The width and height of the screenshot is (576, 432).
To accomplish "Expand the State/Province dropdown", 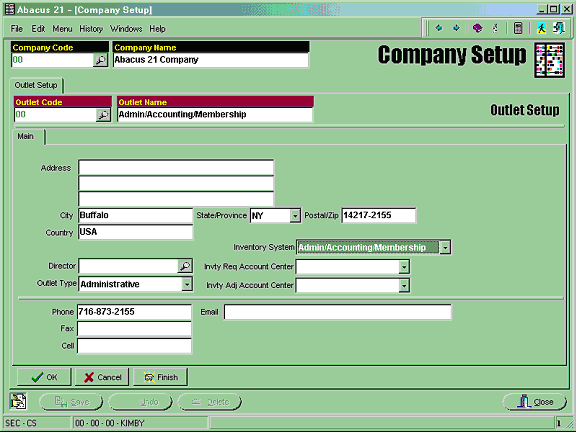I will (295, 216).
